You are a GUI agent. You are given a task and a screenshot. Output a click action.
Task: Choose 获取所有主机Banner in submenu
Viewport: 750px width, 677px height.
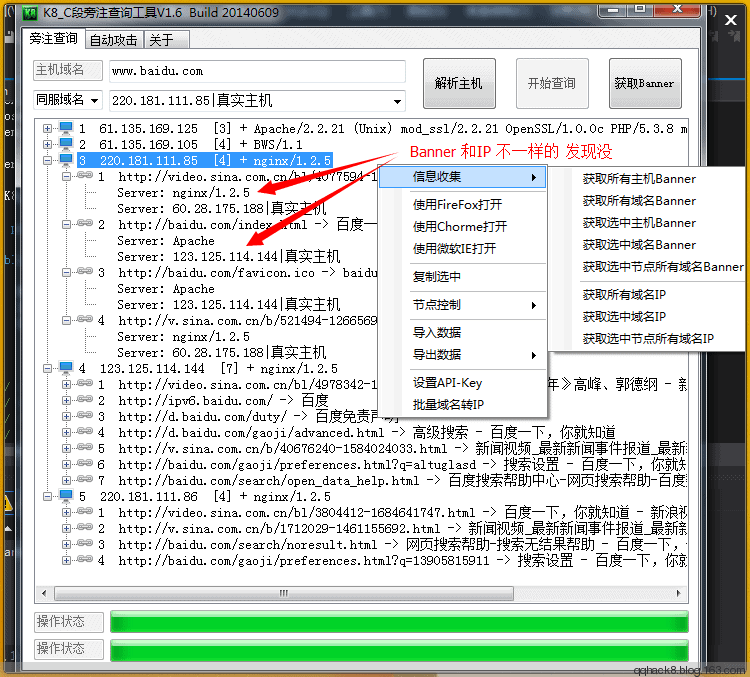pos(639,179)
